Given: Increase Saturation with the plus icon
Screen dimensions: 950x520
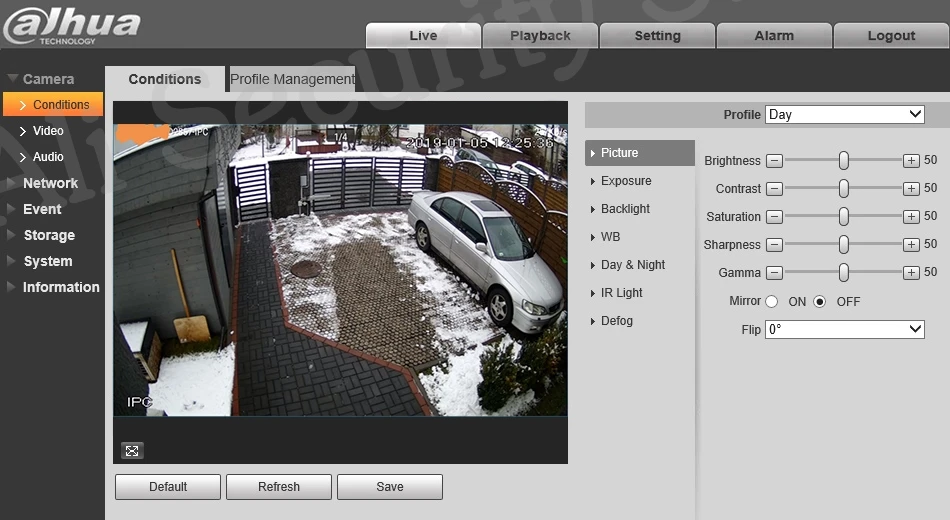Looking at the screenshot, I should point(911,216).
